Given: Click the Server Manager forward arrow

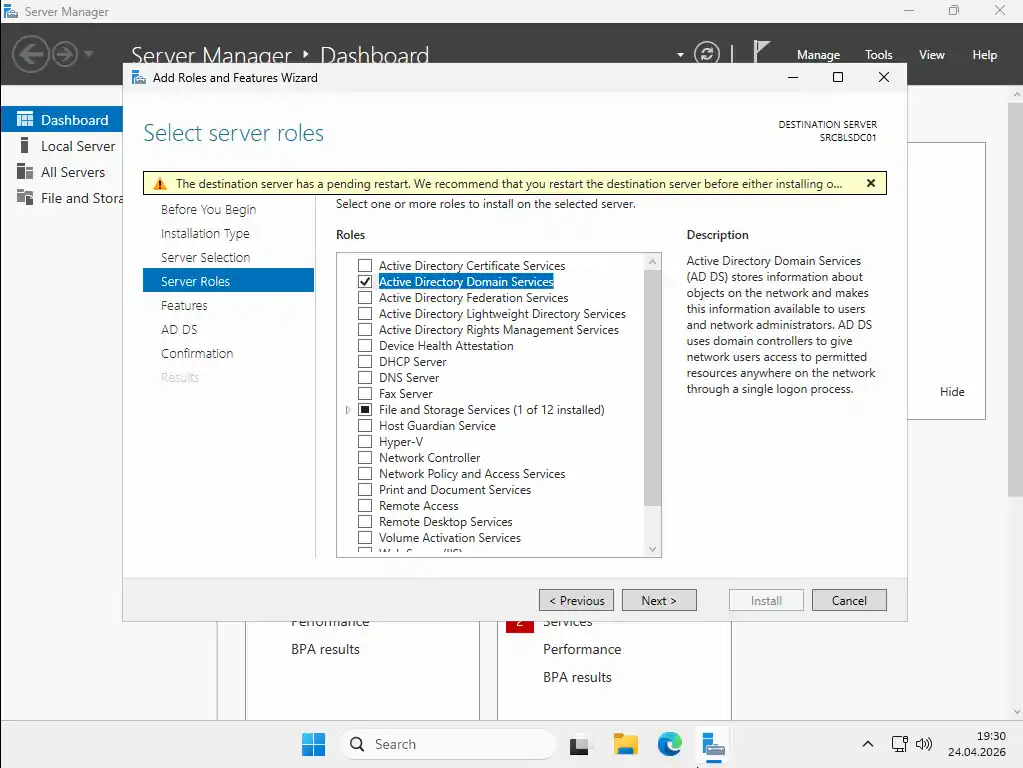Looking at the screenshot, I should pos(65,54).
